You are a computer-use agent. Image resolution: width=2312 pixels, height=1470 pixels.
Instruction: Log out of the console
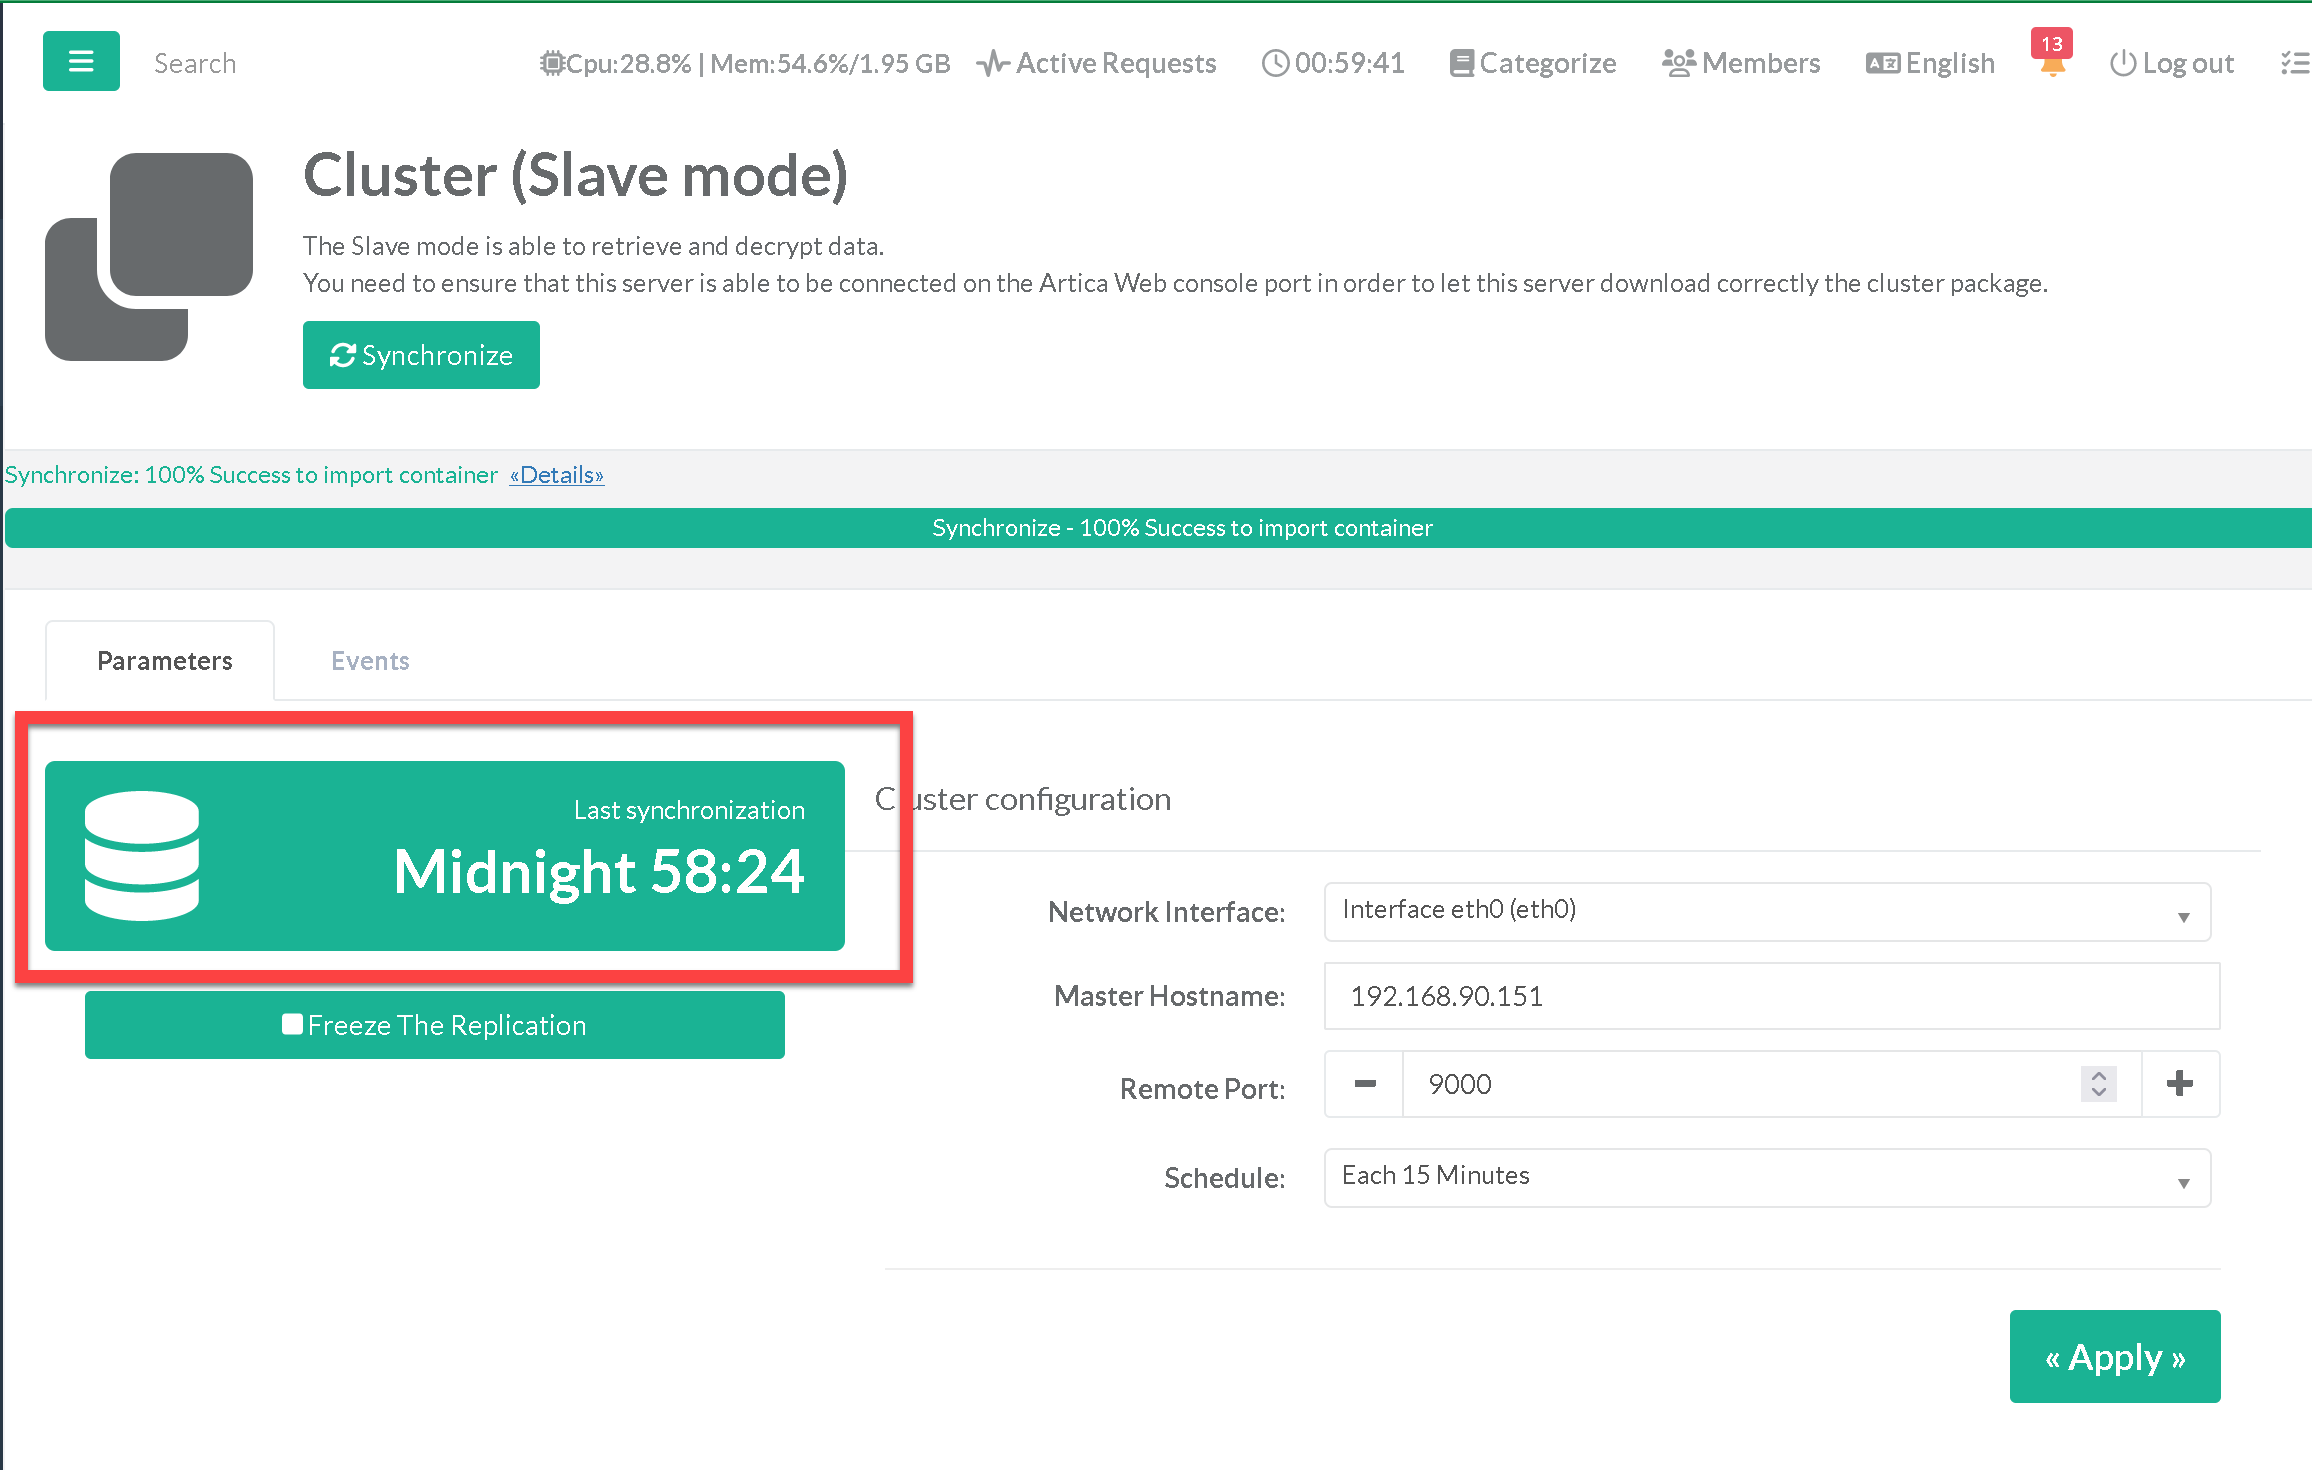pos(2172,64)
